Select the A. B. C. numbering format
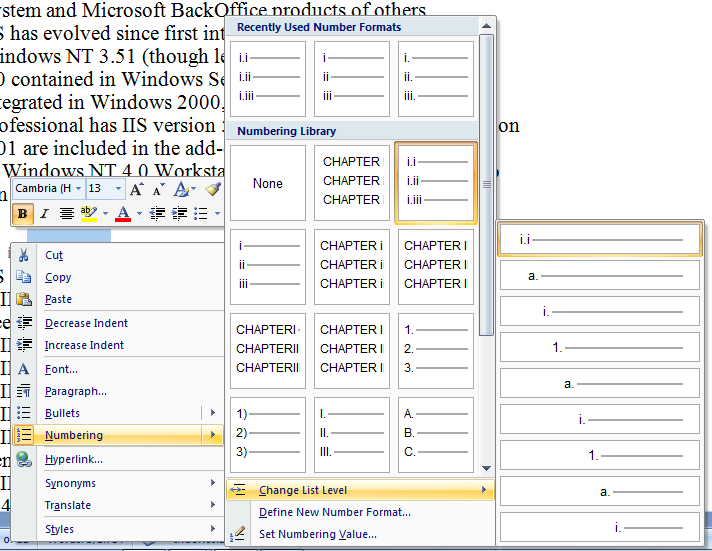 click(x=436, y=435)
